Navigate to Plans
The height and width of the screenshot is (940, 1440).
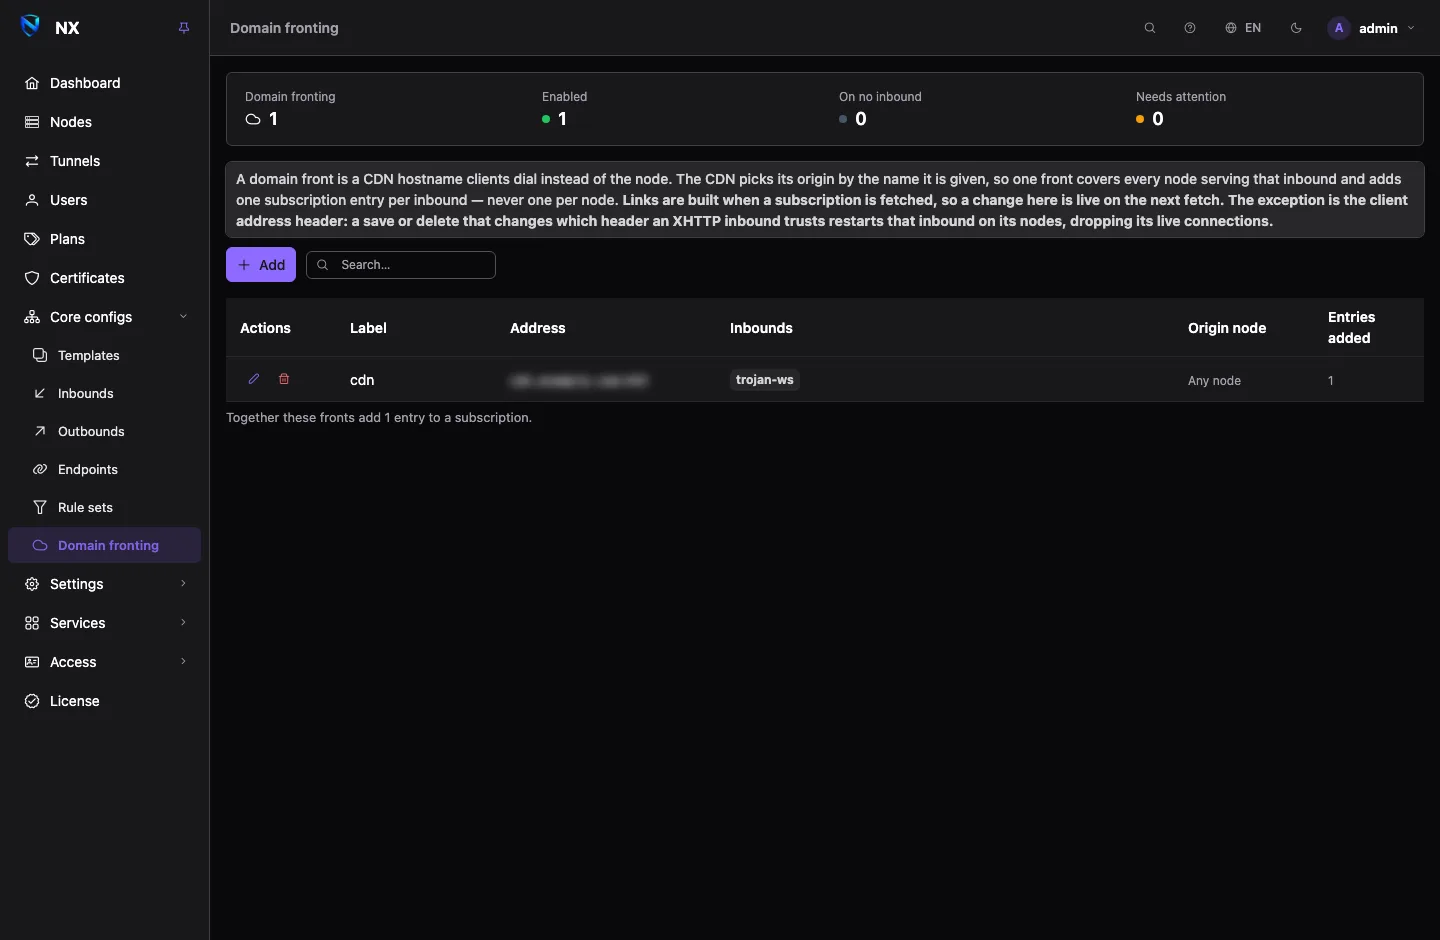coord(104,239)
